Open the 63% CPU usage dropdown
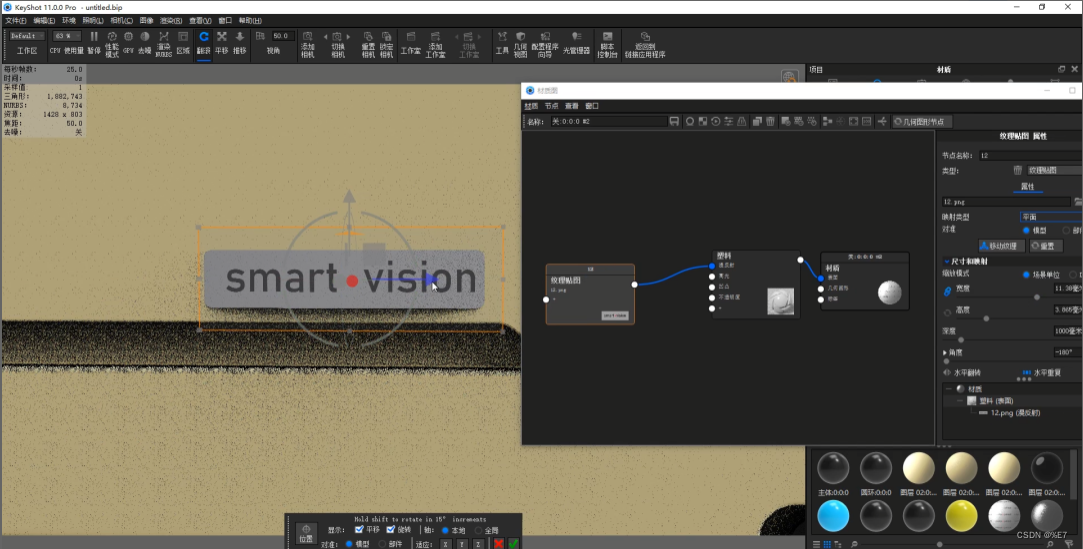This screenshot has width=1083, height=549. 67,36
